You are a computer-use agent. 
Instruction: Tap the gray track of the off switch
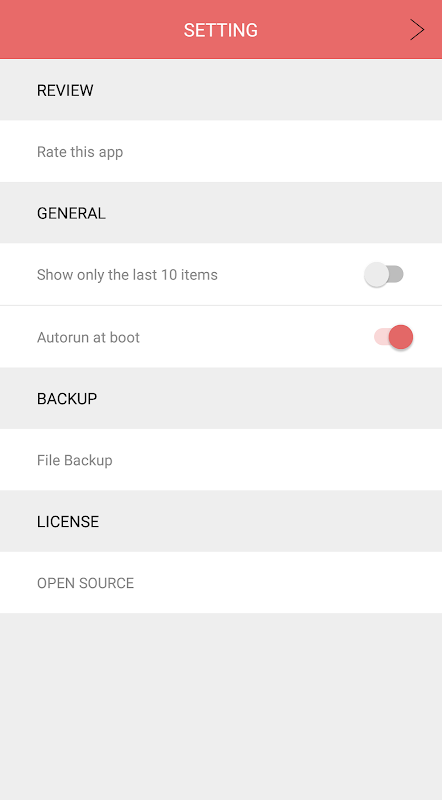coord(396,274)
